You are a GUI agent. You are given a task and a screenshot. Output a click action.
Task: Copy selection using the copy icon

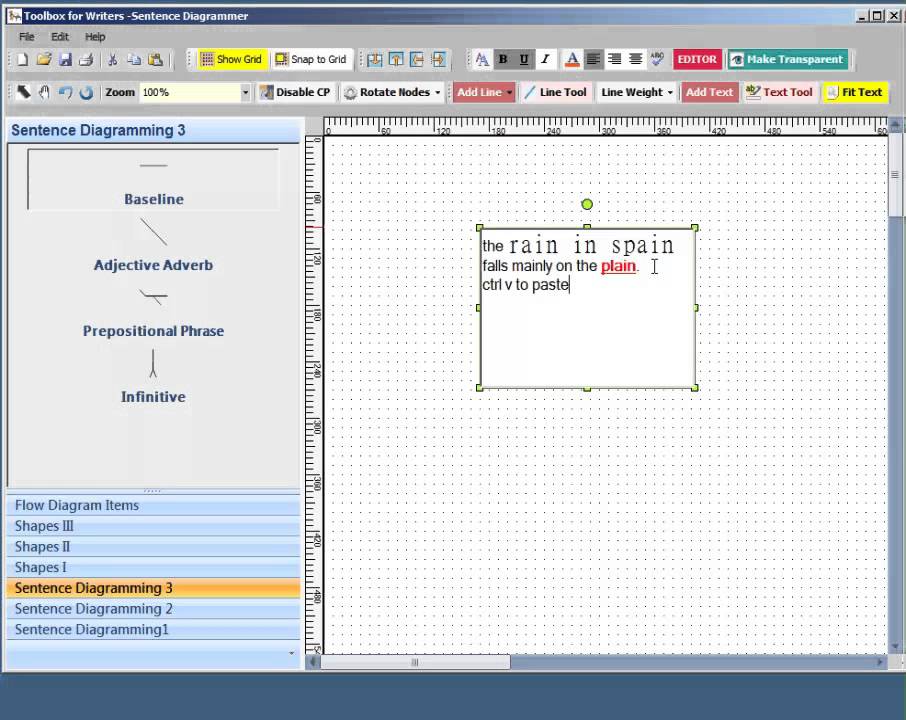134,60
